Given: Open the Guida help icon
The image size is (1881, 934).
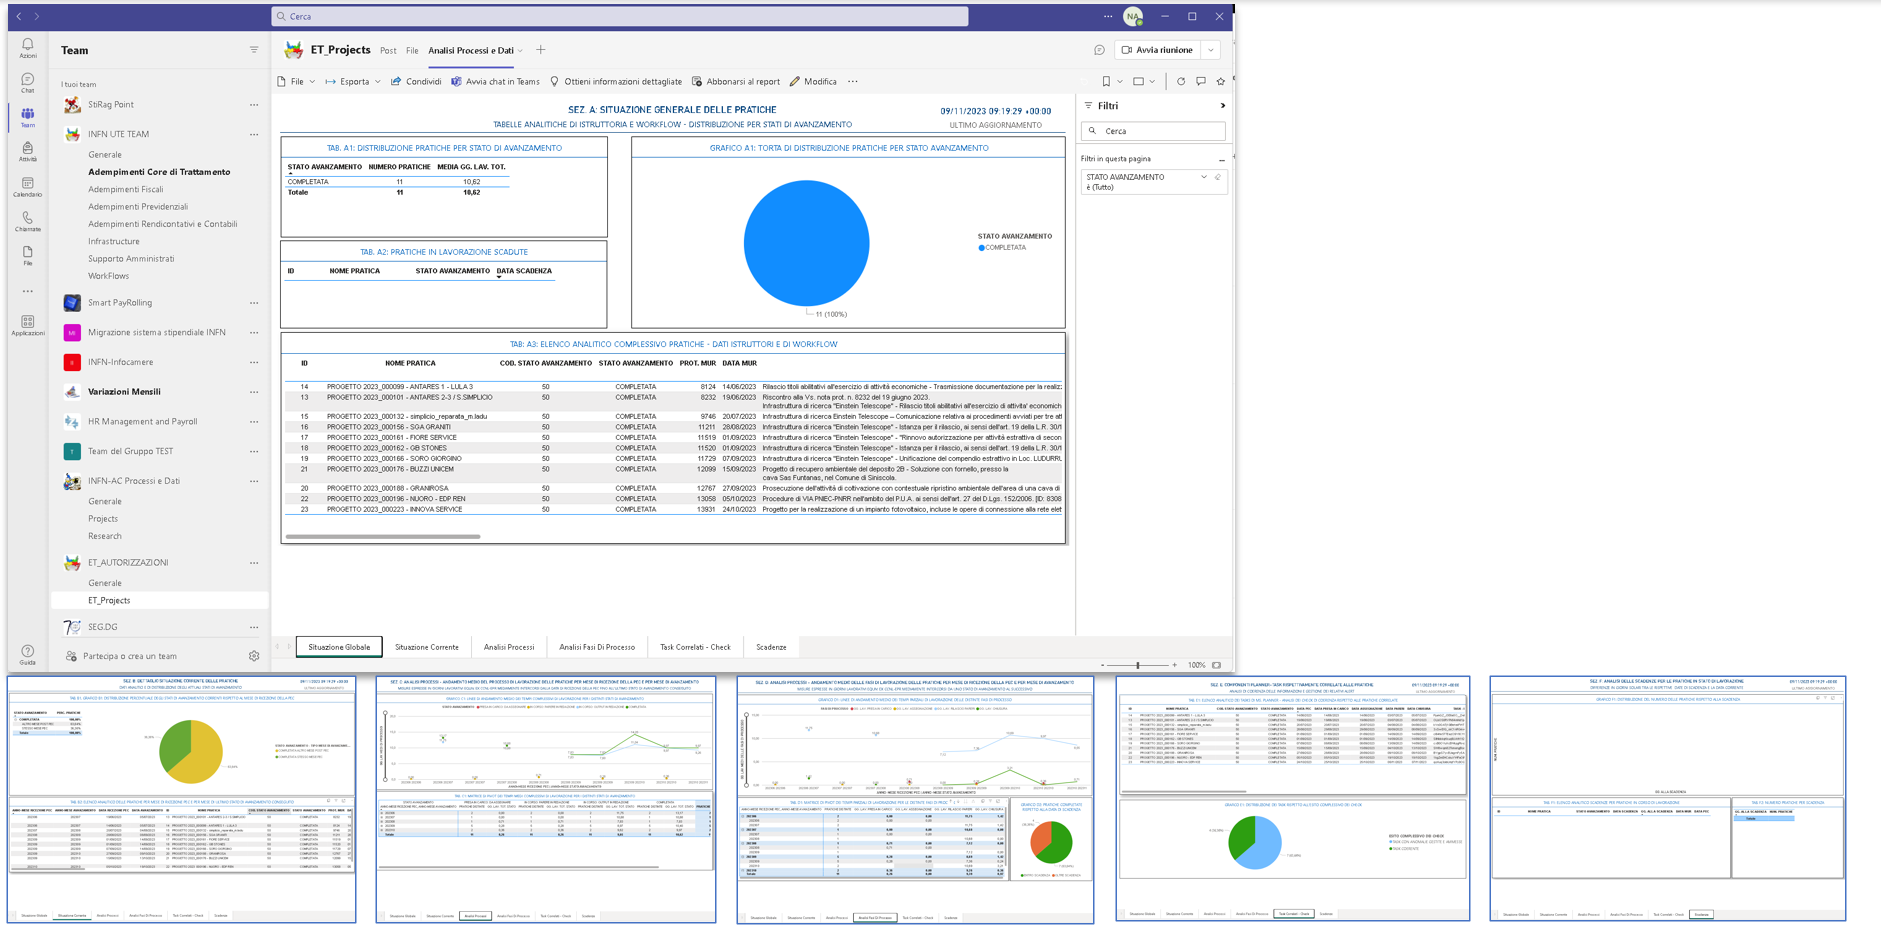Looking at the screenshot, I should (28, 655).
